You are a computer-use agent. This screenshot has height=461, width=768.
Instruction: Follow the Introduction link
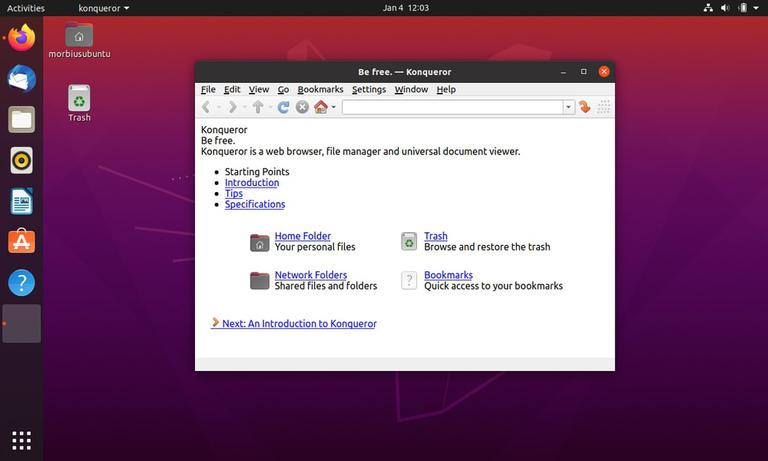click(x=252, y=182)
